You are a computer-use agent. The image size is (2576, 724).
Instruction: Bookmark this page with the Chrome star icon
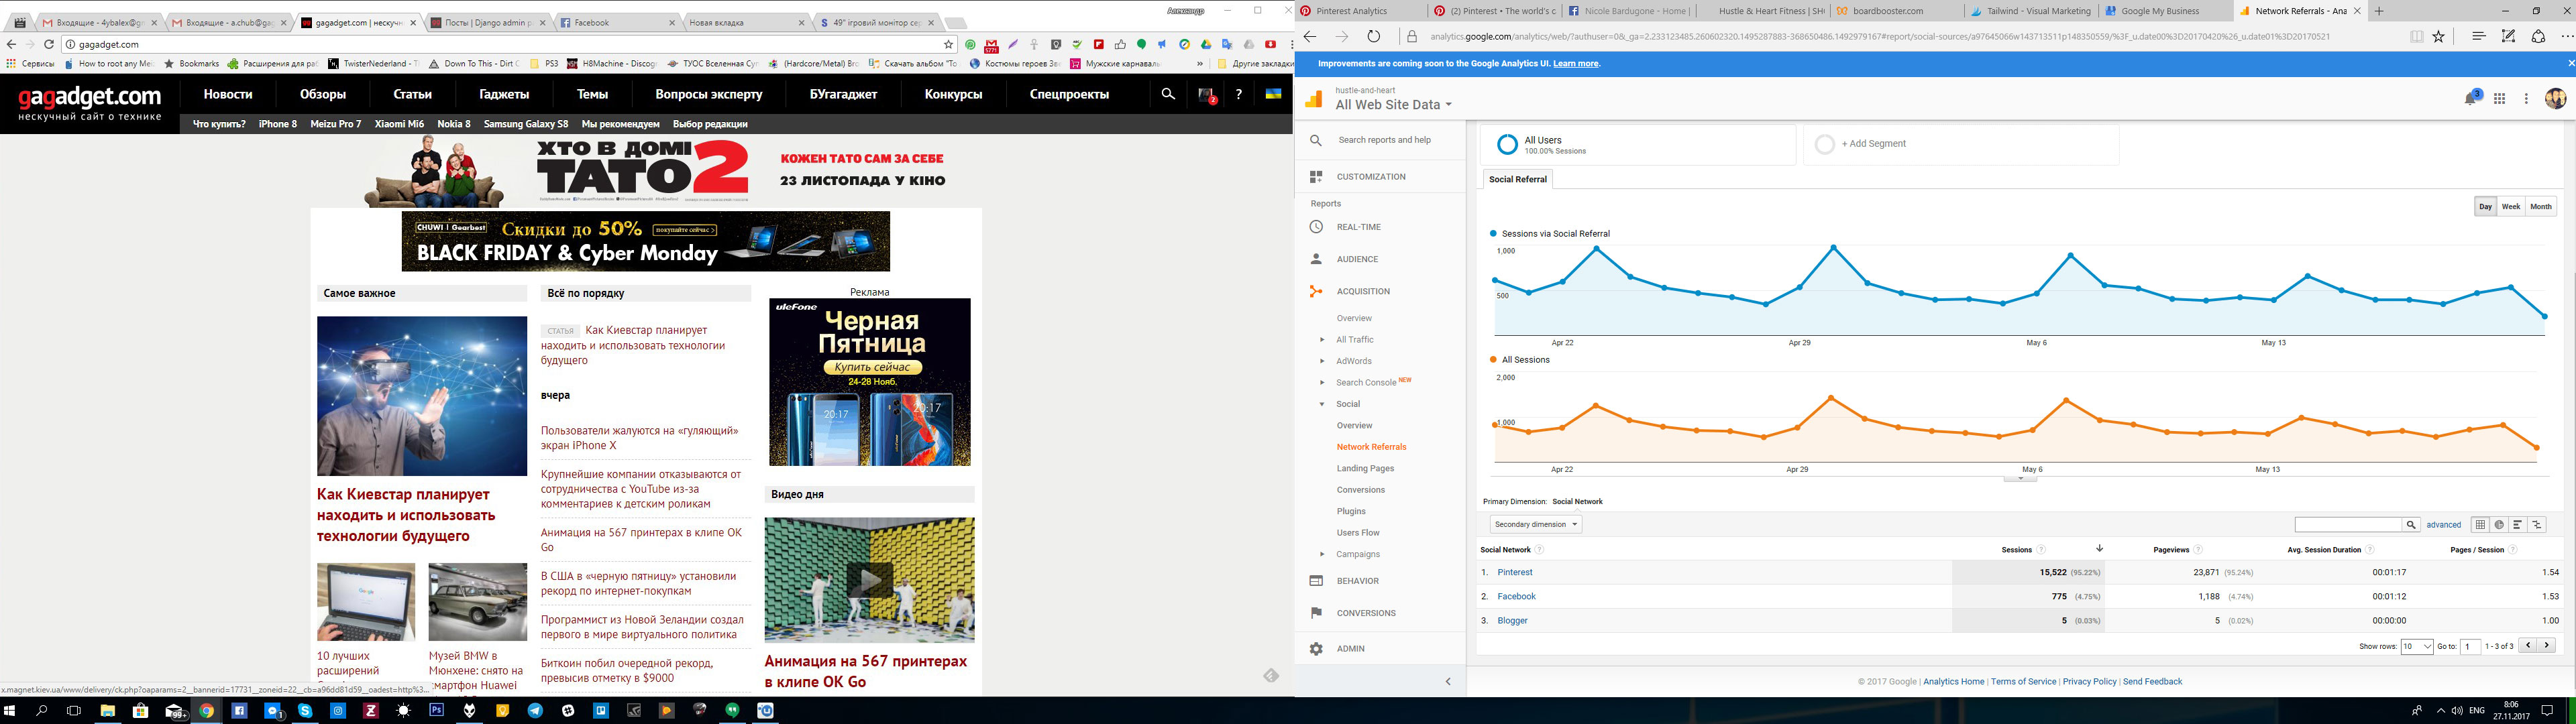[x=949, y=44]
